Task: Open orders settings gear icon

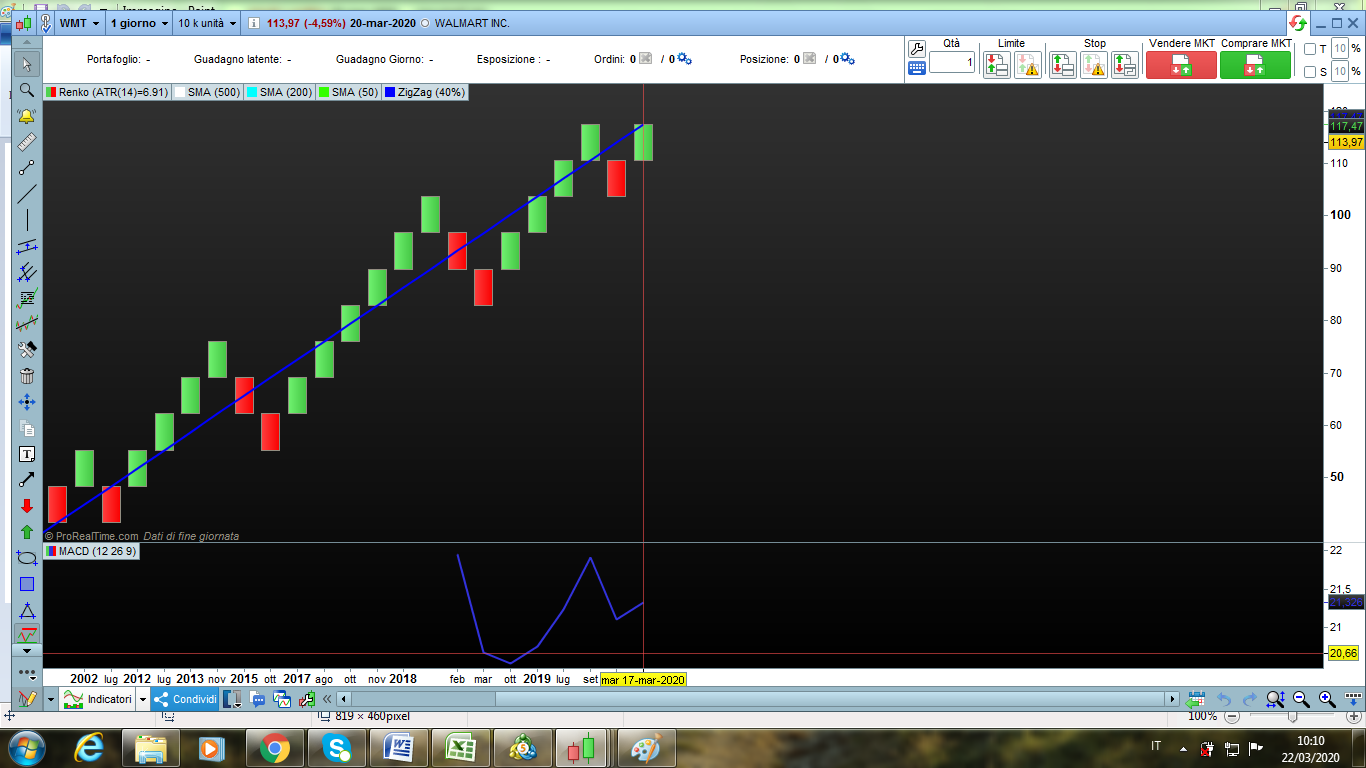Action: [x=684, y=59]
